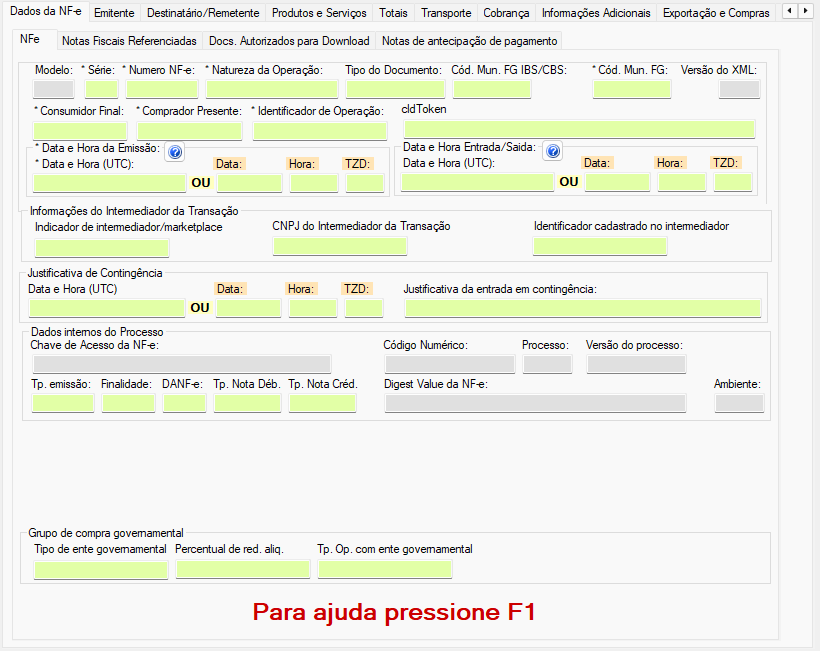This screenshot has width=820, height=651.
Task: Open Docs. Autorizados para Download sub-tab
Action: pyautogui.click(x=289, y=41)
